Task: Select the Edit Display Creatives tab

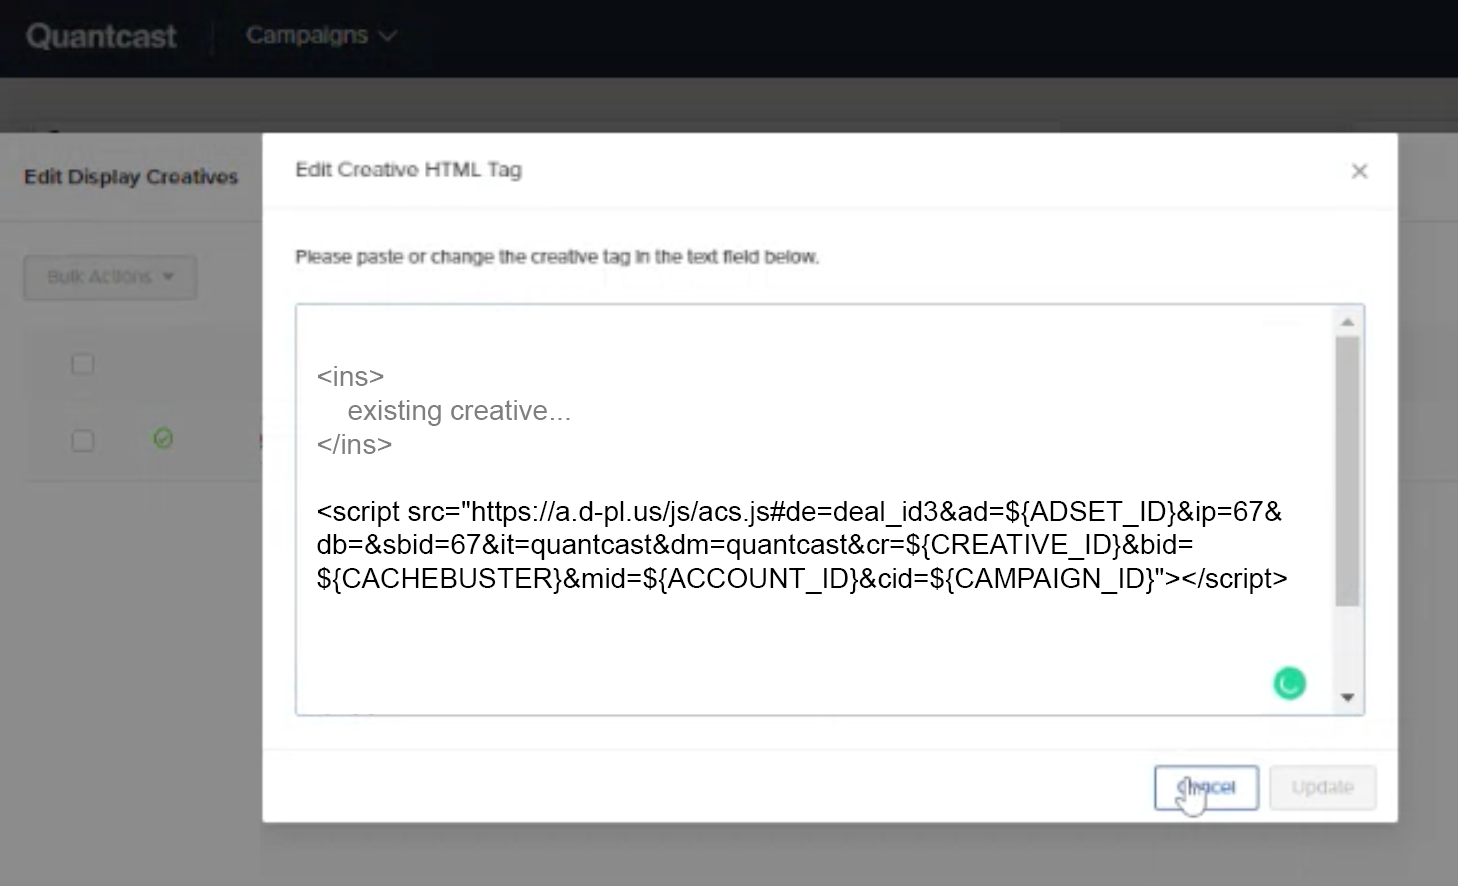Action: click(x=129, y=176)
